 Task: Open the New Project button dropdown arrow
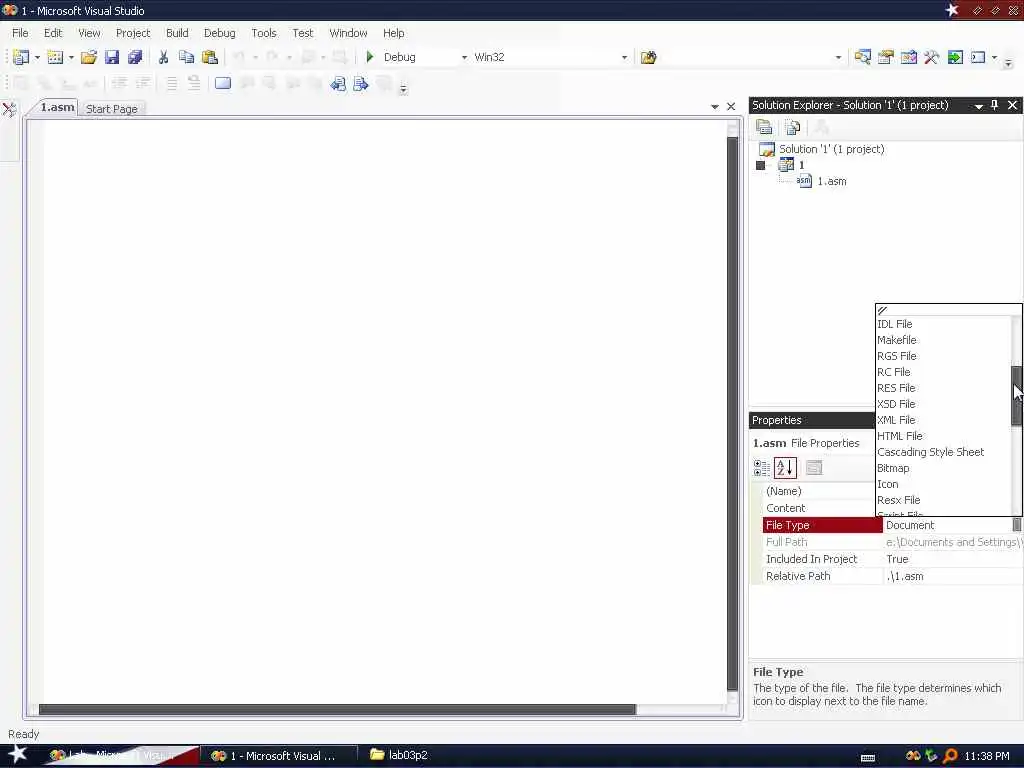37,57
